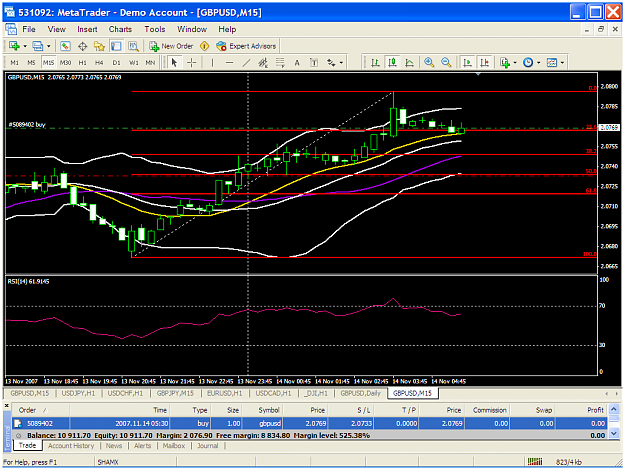Open the Insert menu
This screenshot has height=470, width=625.
click(87, 29)
